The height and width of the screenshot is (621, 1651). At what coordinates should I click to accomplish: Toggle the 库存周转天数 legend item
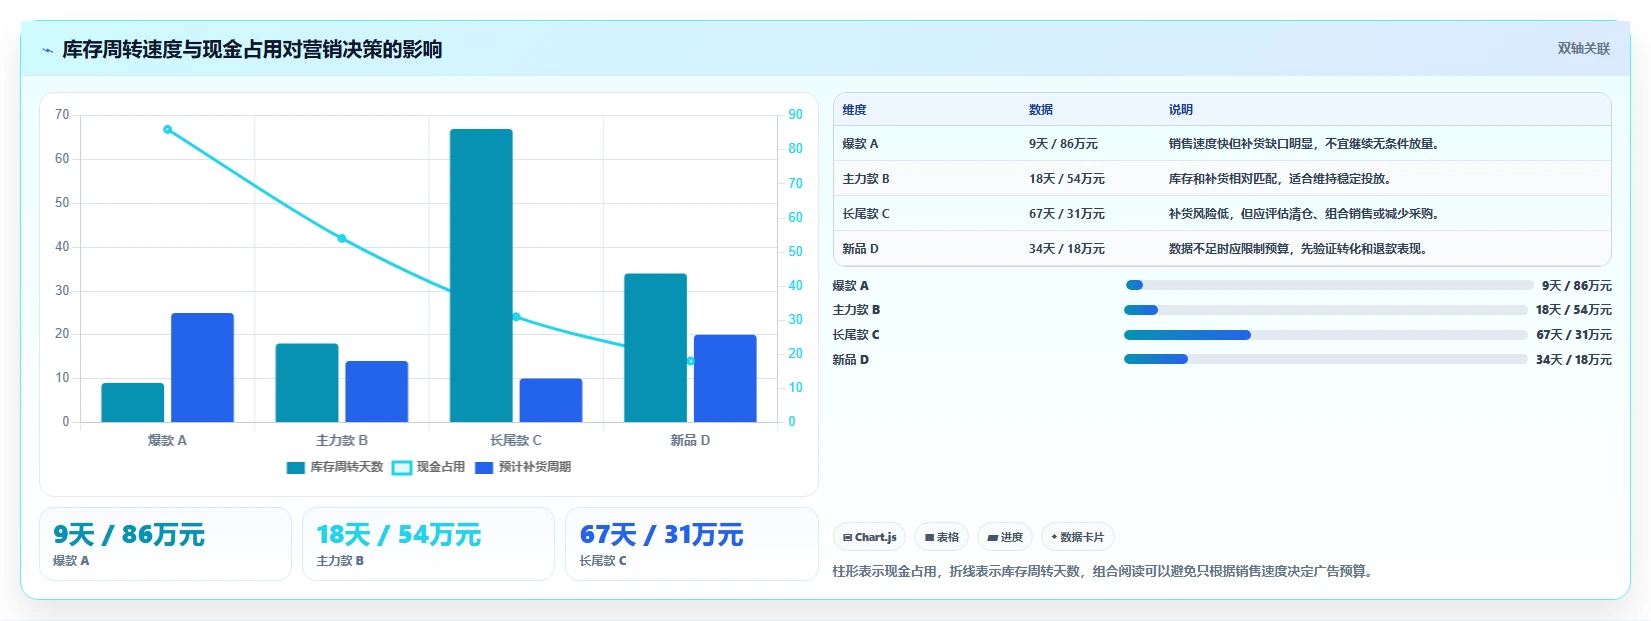click(335, 467)
